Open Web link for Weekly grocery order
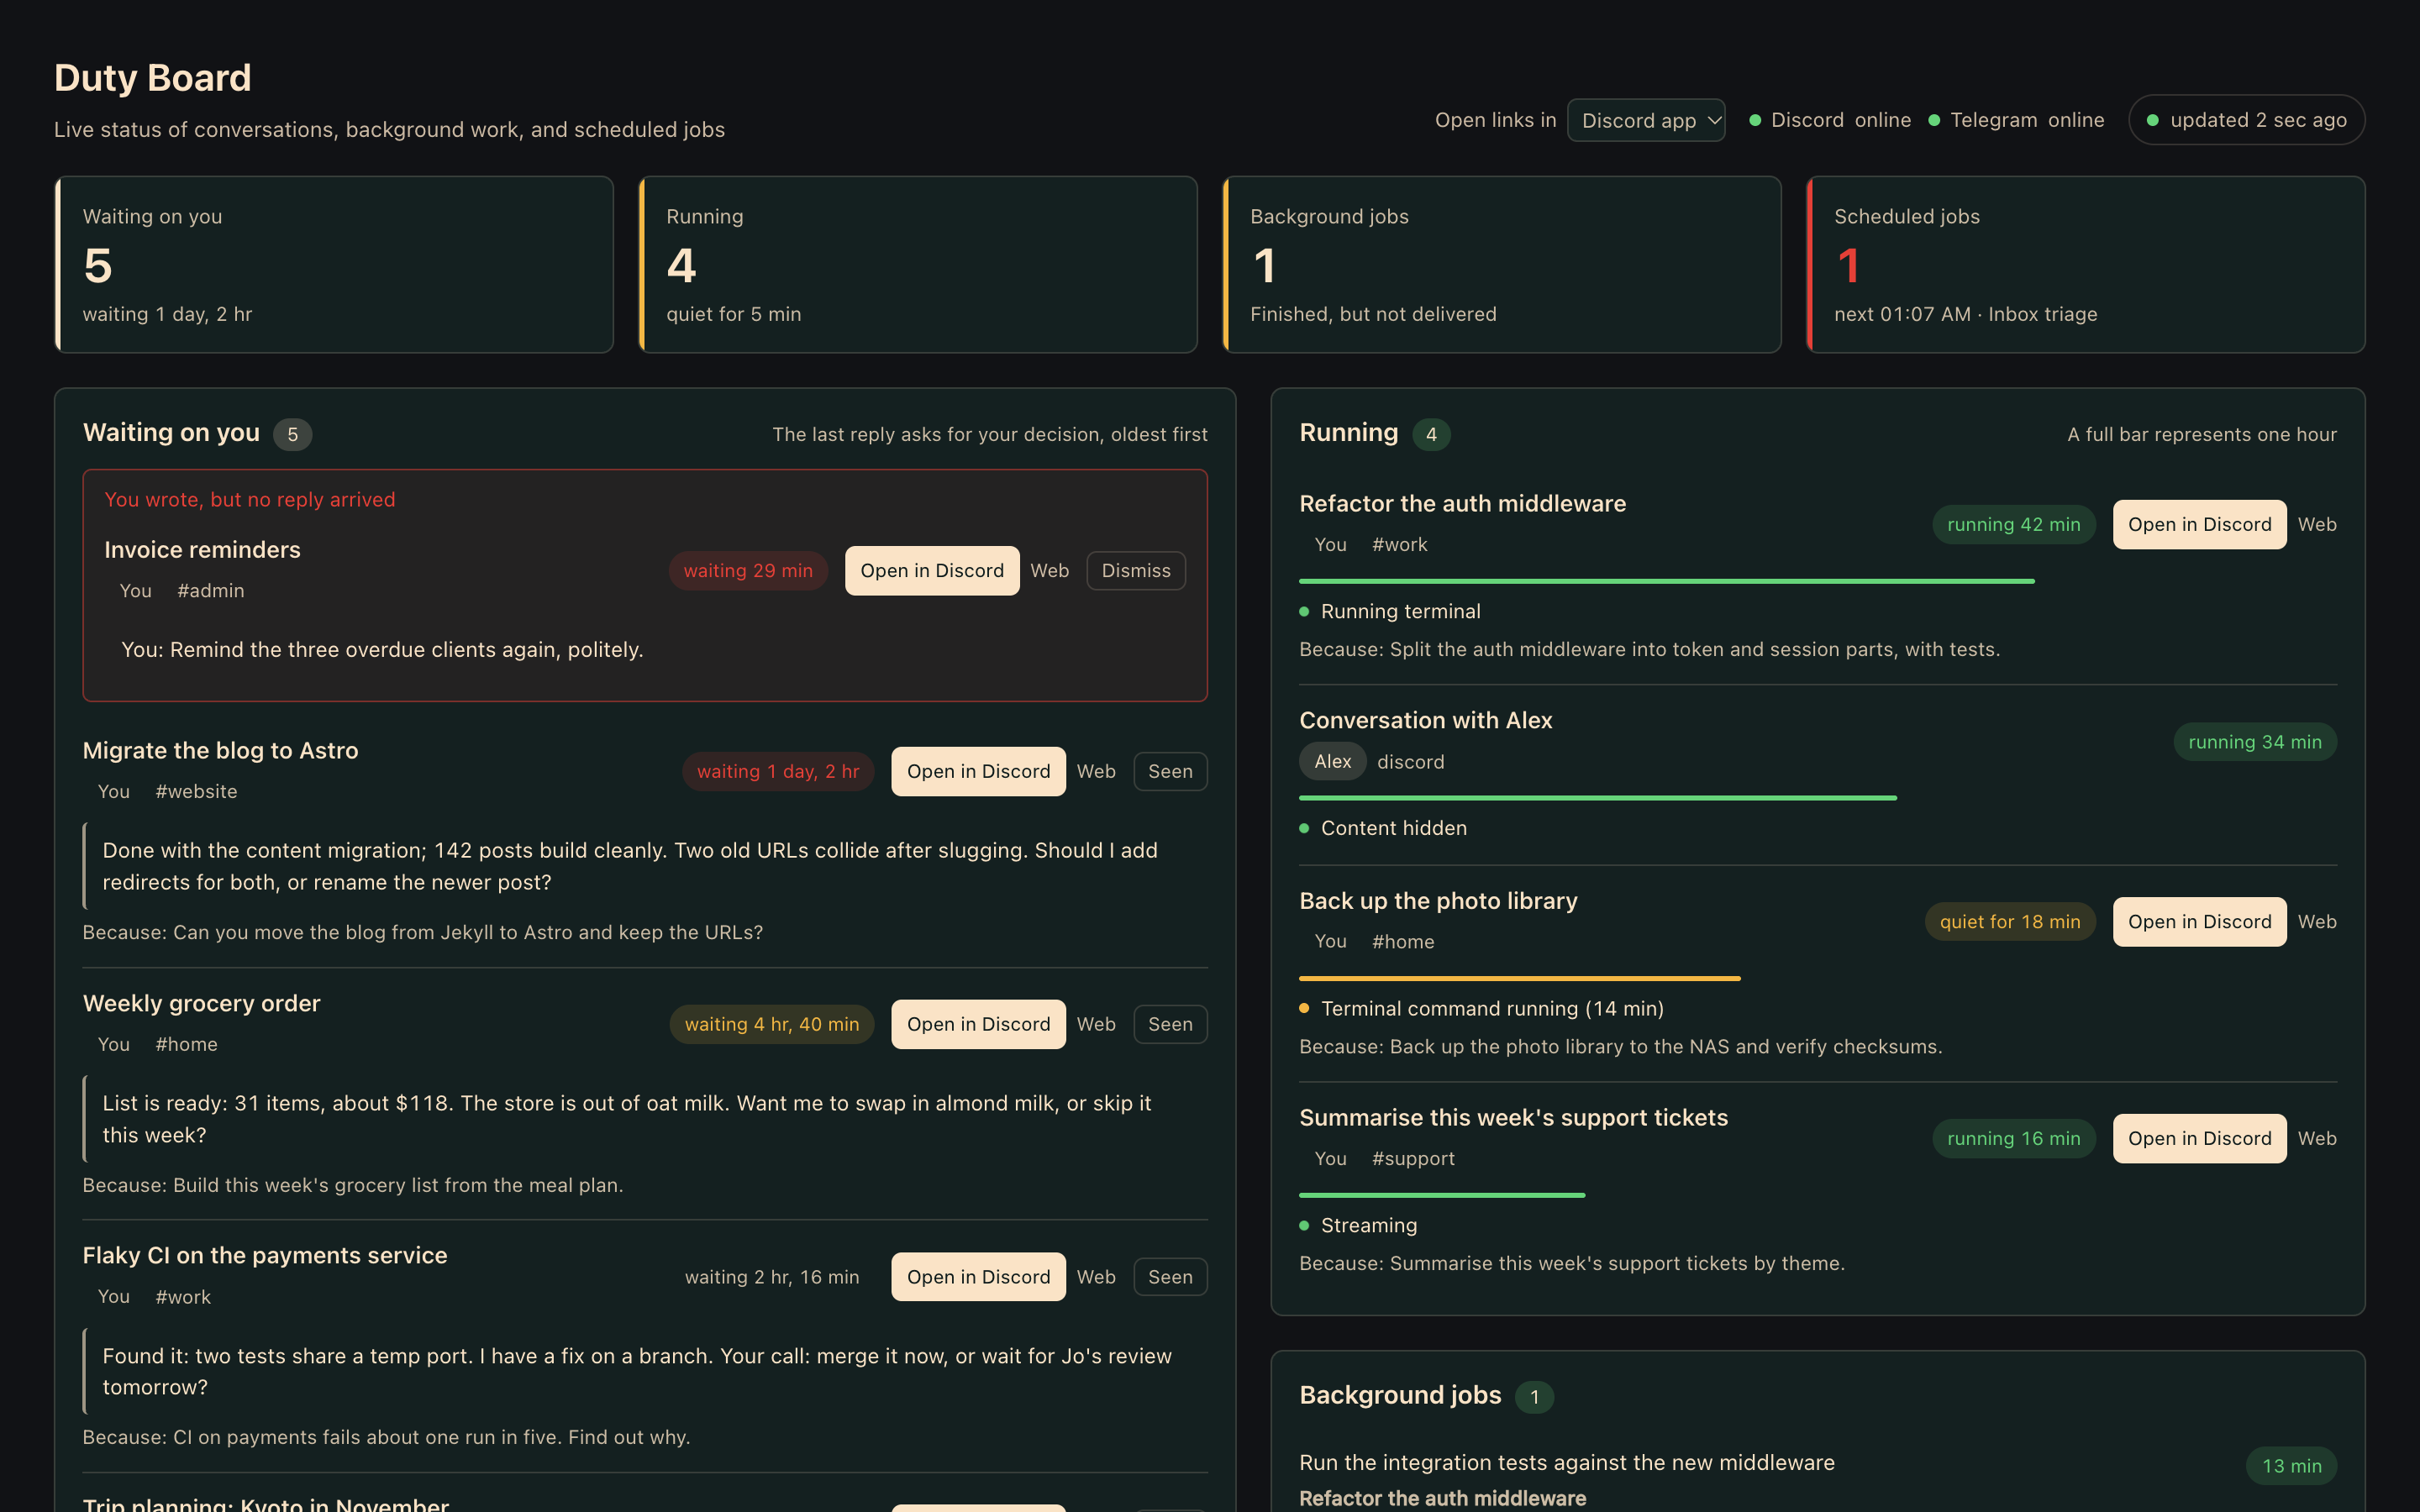 pos(1096,1024)
